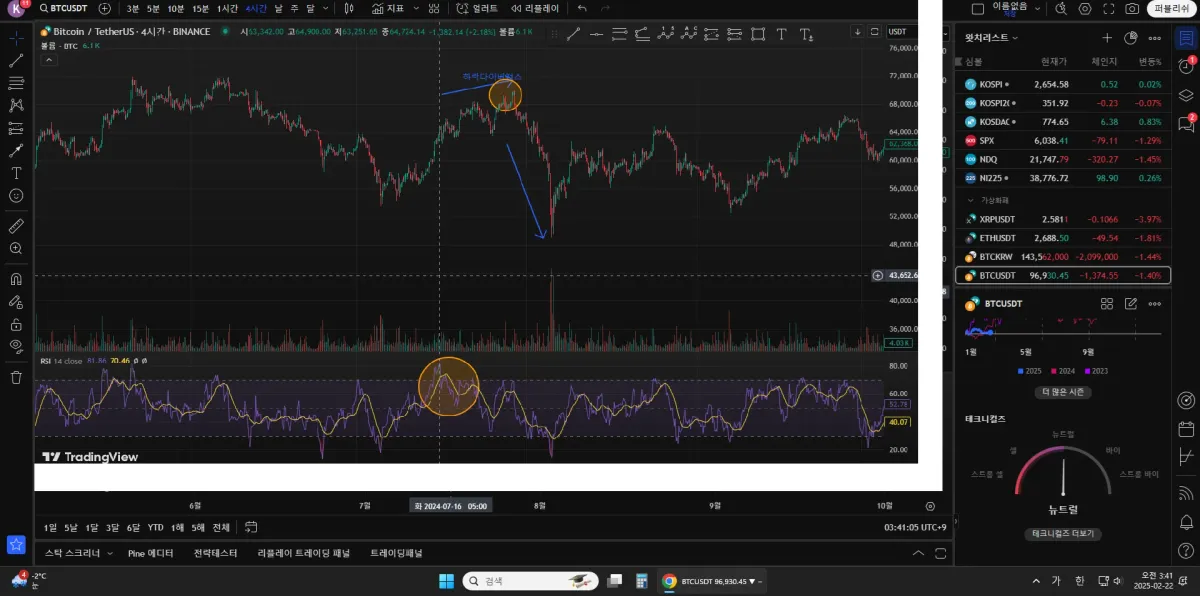
Task: Open the economic calendar in right sidebar
Action: point(1186,429)
